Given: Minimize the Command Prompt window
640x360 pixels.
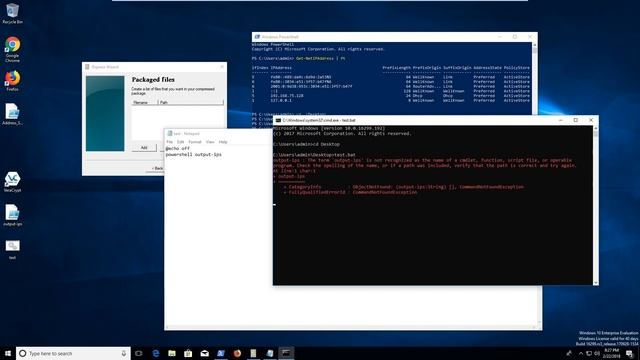Looking at the screenshot, I should click(560, 120).
